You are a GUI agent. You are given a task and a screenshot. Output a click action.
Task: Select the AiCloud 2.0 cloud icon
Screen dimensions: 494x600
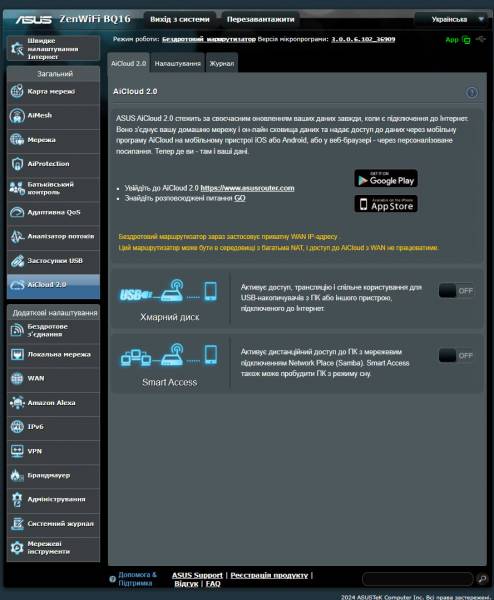pos(17,285)
